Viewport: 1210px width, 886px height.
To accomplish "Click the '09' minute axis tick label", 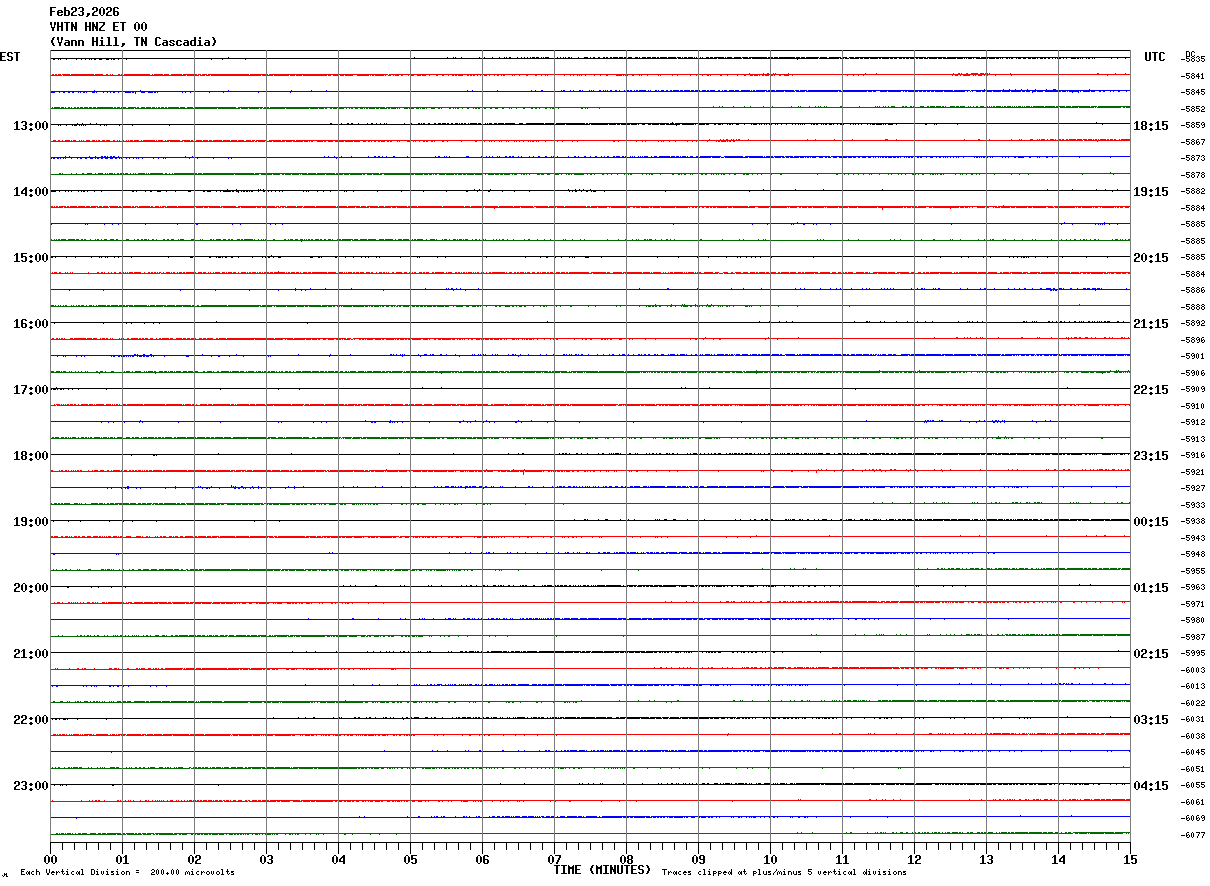I will (698, 859).
